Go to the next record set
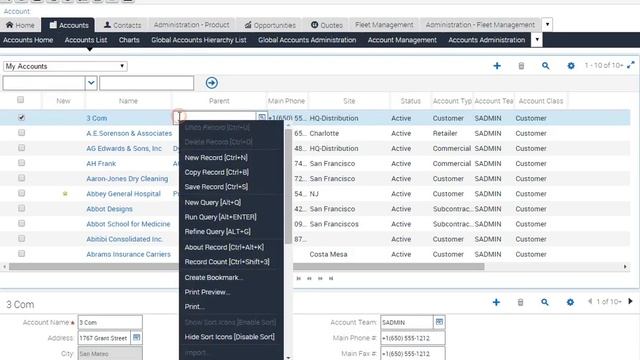This screenshot has height=360, width=640. tap(320, 278)
